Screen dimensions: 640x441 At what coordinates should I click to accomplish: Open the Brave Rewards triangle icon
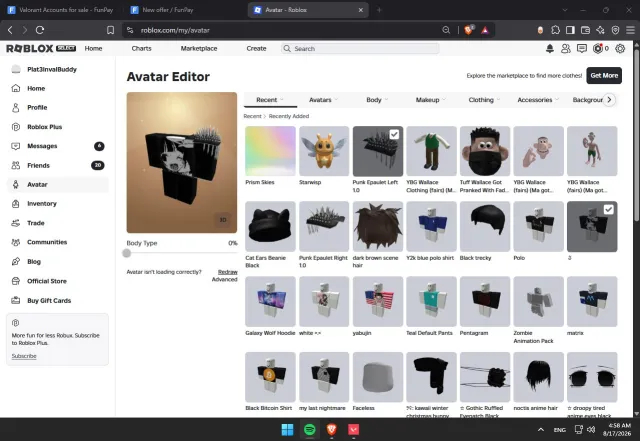click(485, 30)
